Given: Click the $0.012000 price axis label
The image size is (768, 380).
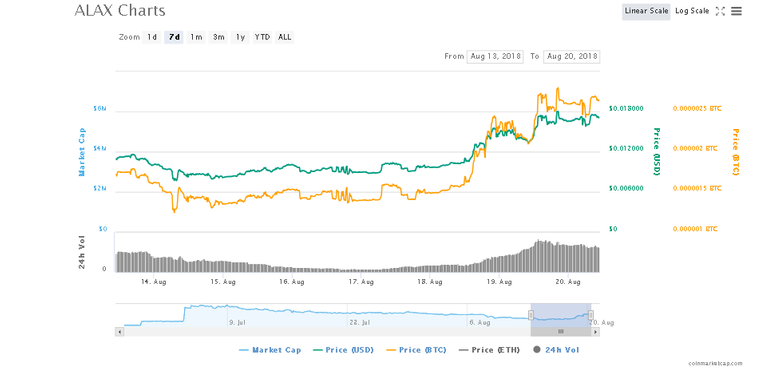Looking at the screenshot, I should click(x=626, y=148).
